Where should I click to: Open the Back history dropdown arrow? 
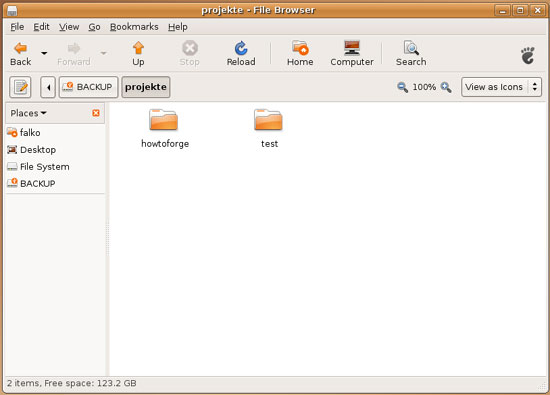point(44,53)
